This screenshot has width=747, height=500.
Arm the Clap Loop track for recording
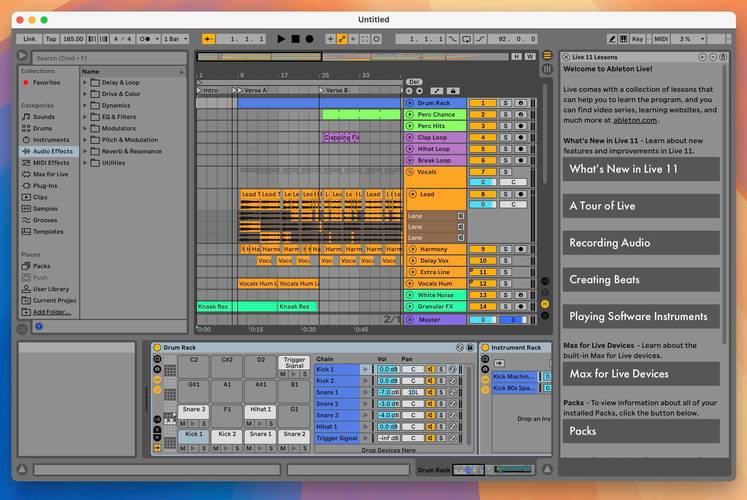point(522,138)
